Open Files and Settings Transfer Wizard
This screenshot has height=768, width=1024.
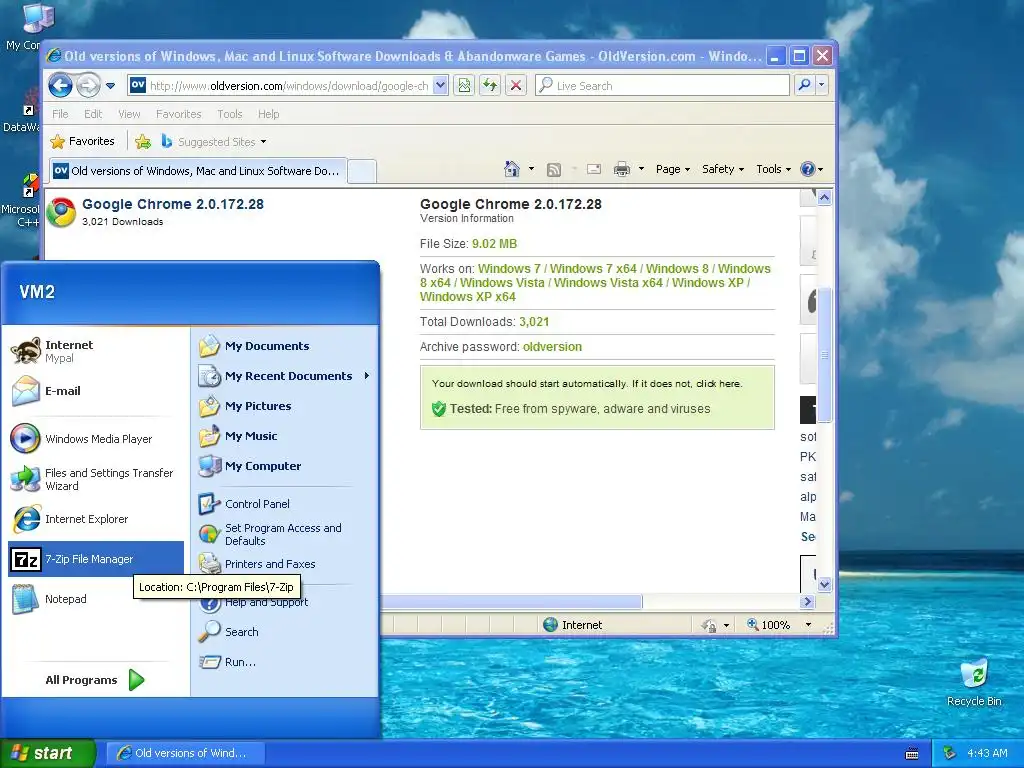tap(96, 479)
